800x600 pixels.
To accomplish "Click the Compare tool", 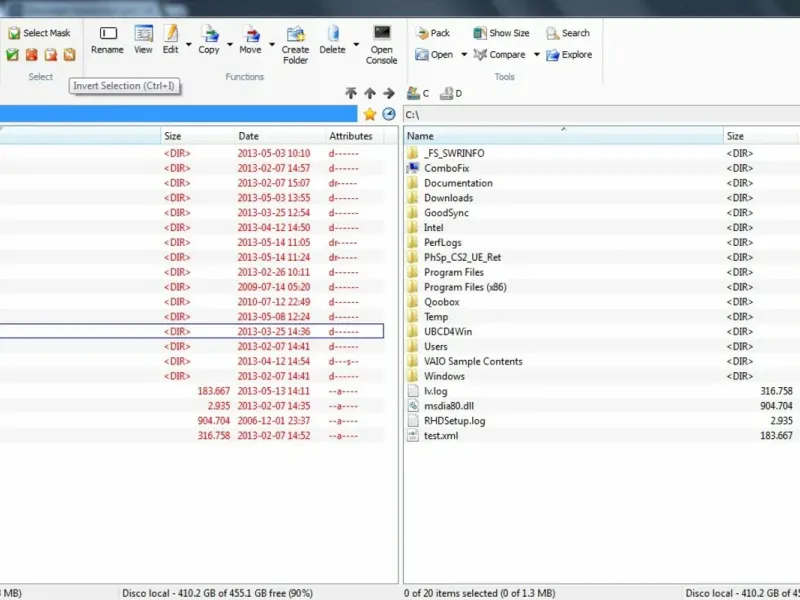I will pos(499,55).
